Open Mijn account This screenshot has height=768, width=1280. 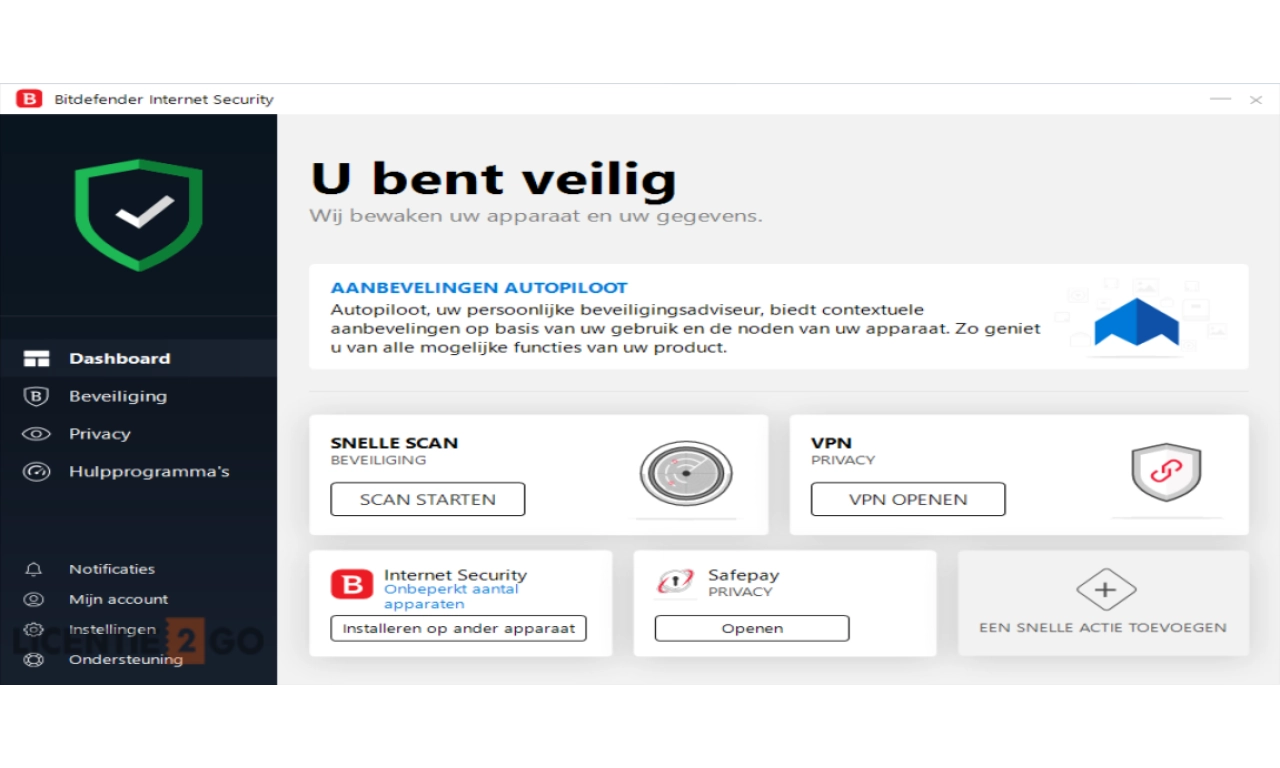[118, 599]
